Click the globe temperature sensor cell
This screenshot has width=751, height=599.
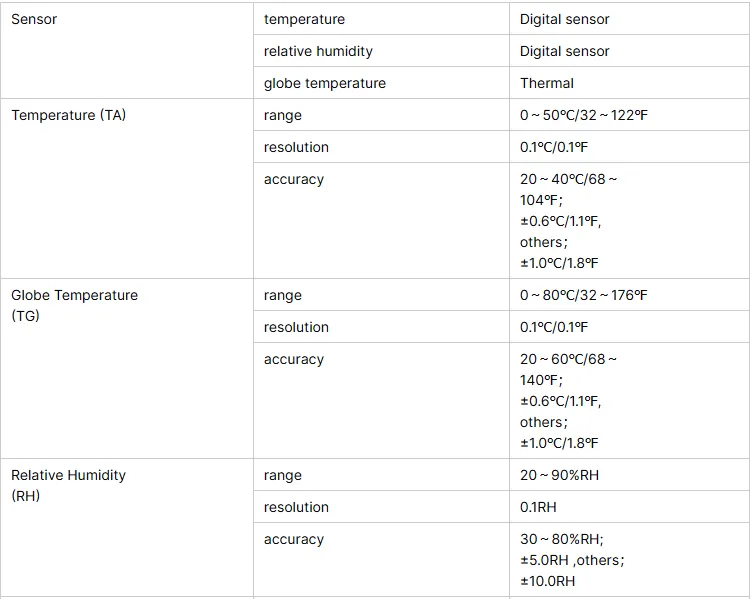click(381, 83)
